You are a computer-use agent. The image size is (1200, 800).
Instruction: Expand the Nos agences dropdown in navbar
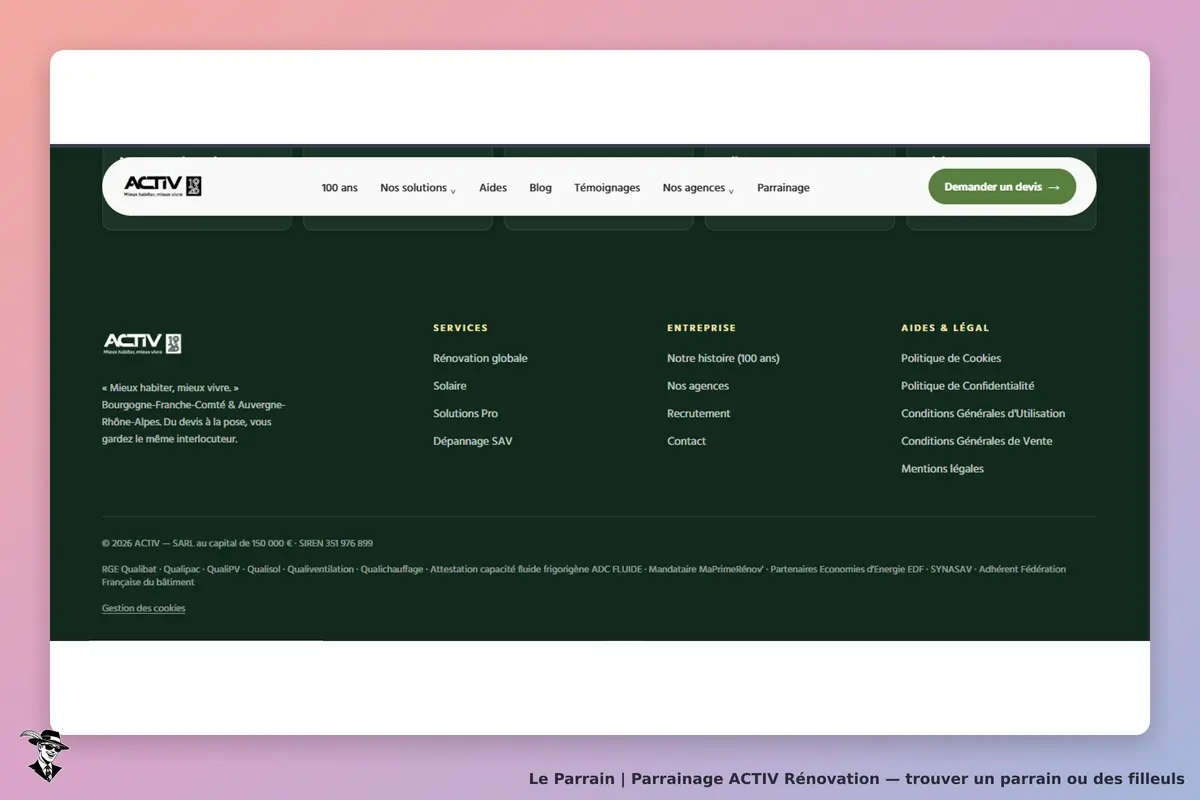click(698, 188)
